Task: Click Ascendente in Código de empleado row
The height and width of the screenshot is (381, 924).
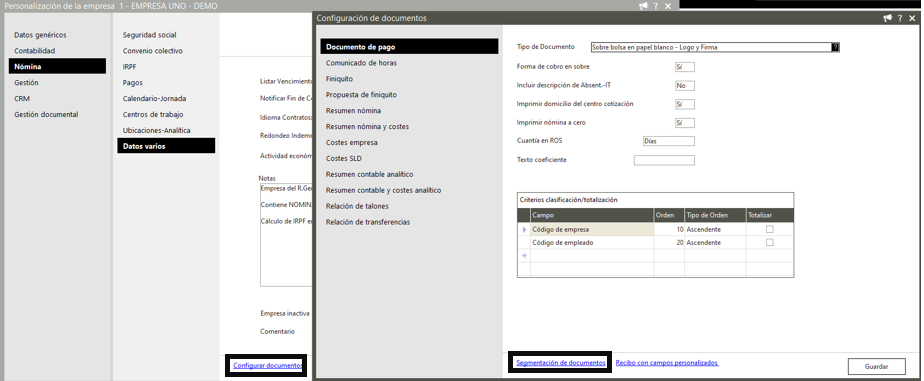Action: [715, 243]
